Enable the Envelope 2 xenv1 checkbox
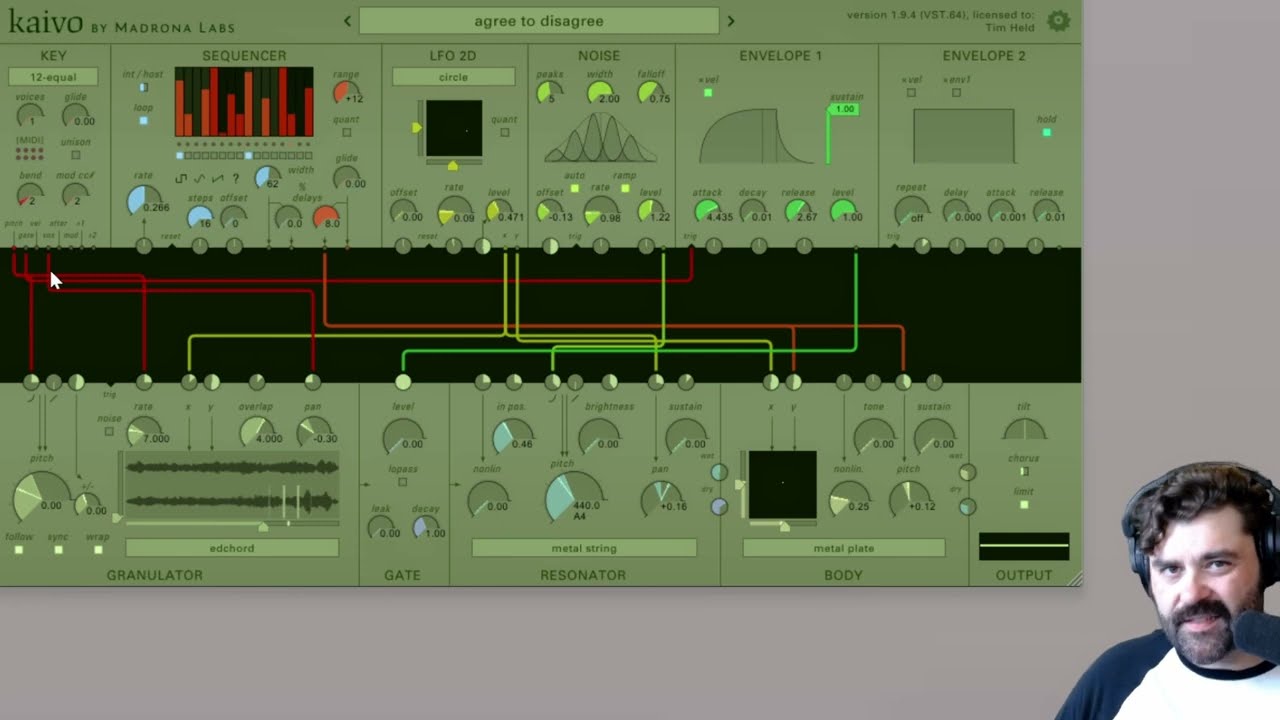 (x=956, y=93)
